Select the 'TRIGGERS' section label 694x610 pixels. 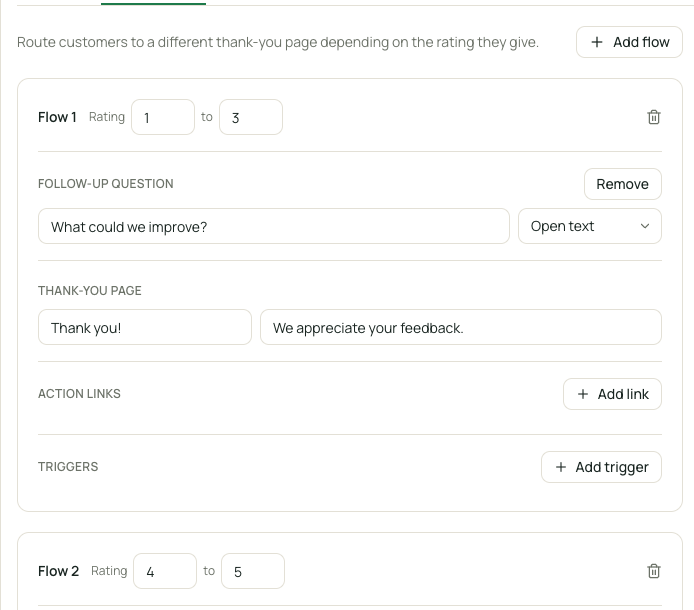coord(68,467)
